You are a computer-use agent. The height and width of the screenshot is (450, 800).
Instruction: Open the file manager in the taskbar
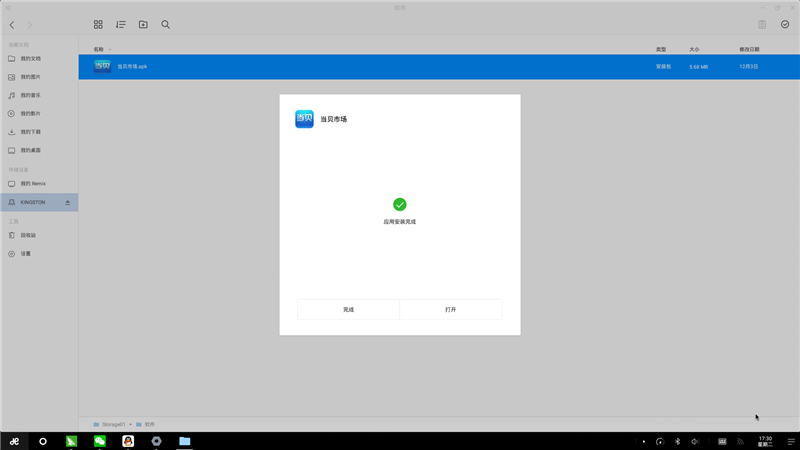tap(185, 441)
